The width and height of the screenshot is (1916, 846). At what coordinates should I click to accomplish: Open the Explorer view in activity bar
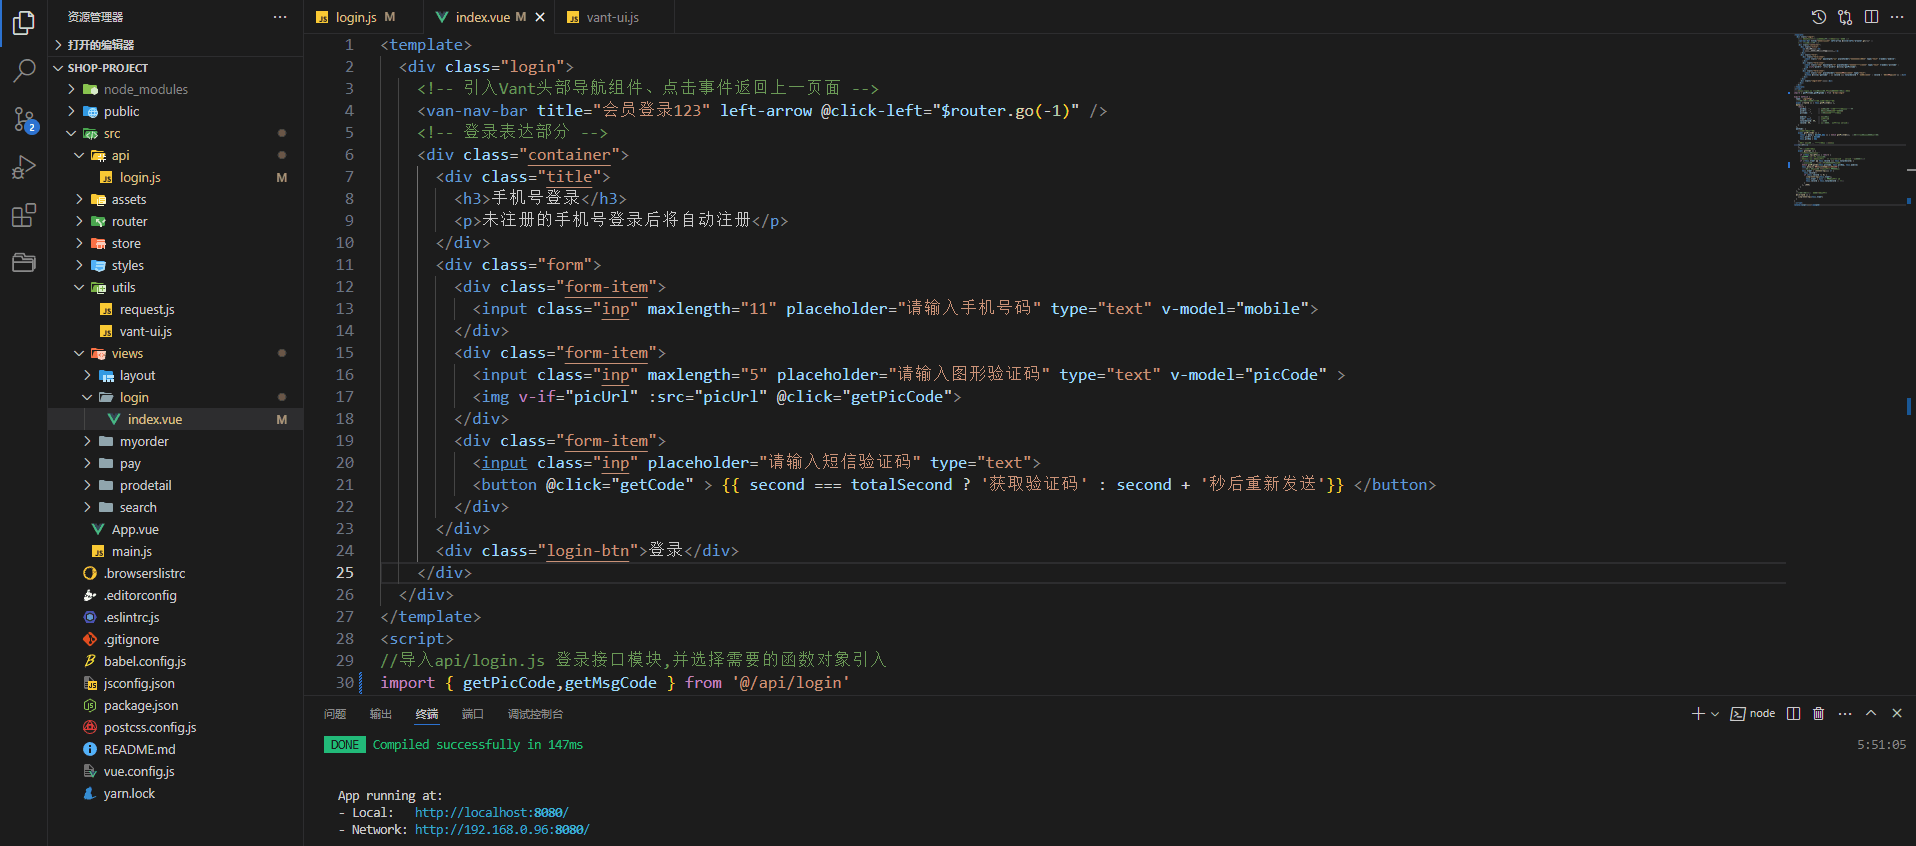[24, 22]
